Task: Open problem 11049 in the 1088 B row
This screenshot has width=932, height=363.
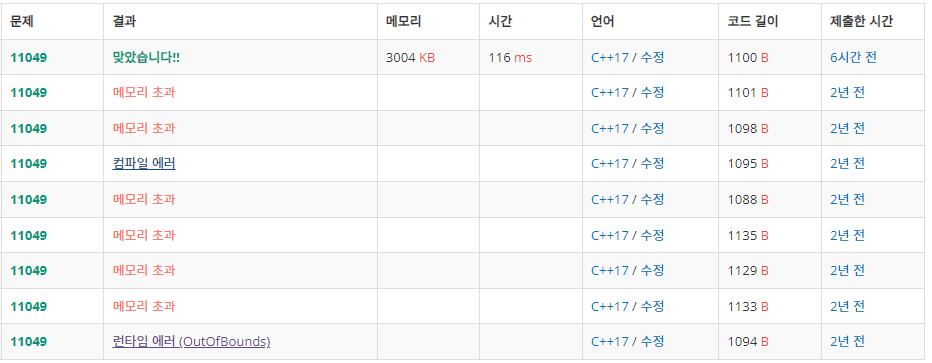Action: [29, 199]
